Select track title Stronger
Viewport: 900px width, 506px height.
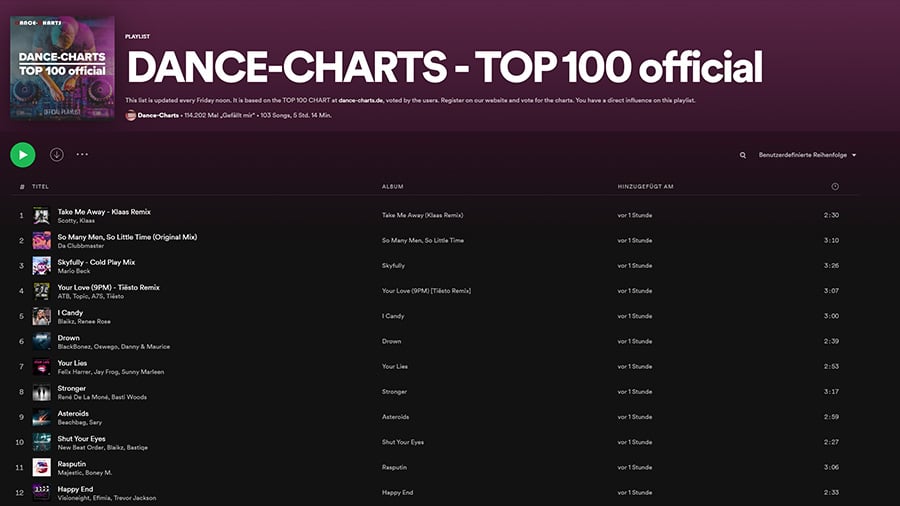coord(71,388)
